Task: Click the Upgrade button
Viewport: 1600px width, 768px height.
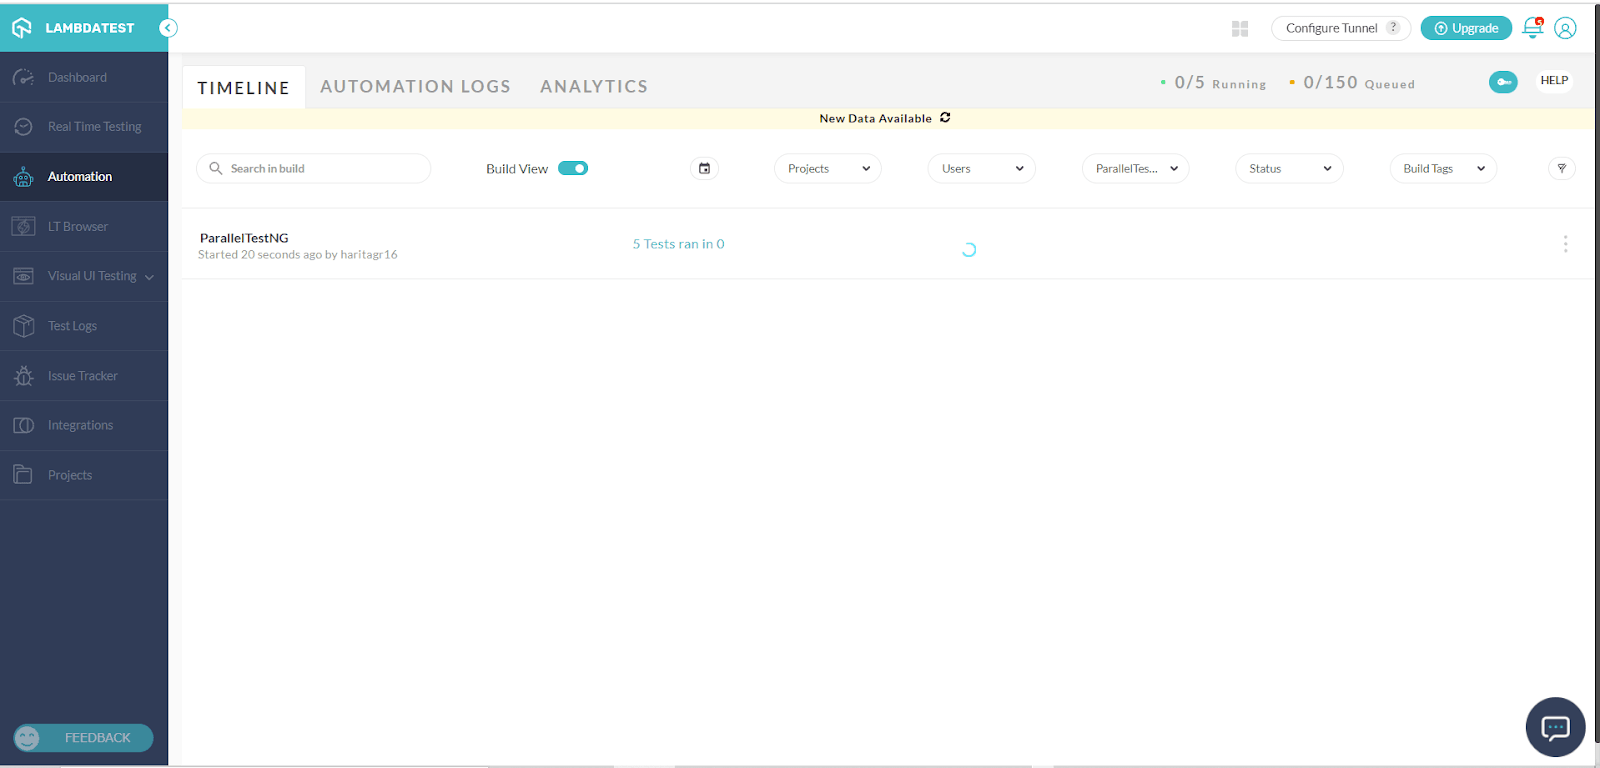Action: (x=1466, y=28)
